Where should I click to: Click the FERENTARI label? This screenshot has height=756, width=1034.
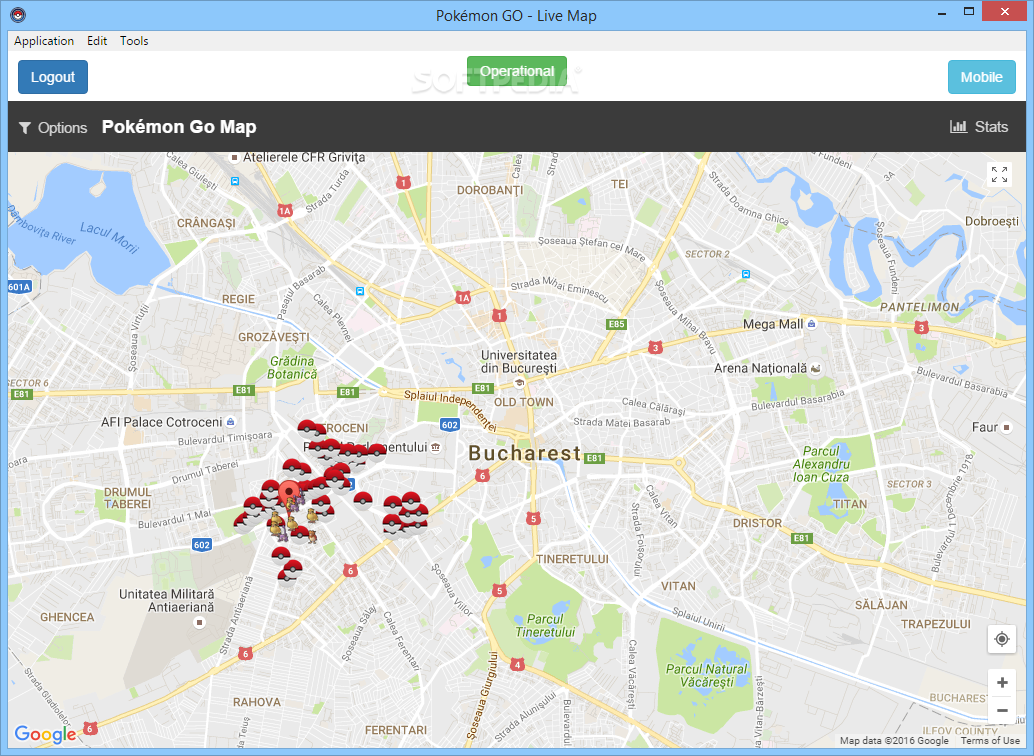click(396, 730)
